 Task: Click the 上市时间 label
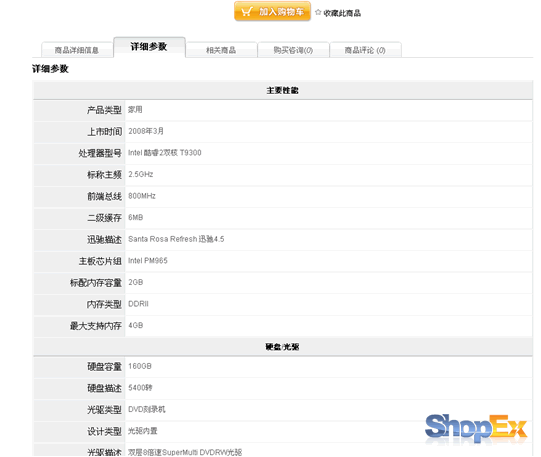tap(105, 132)
